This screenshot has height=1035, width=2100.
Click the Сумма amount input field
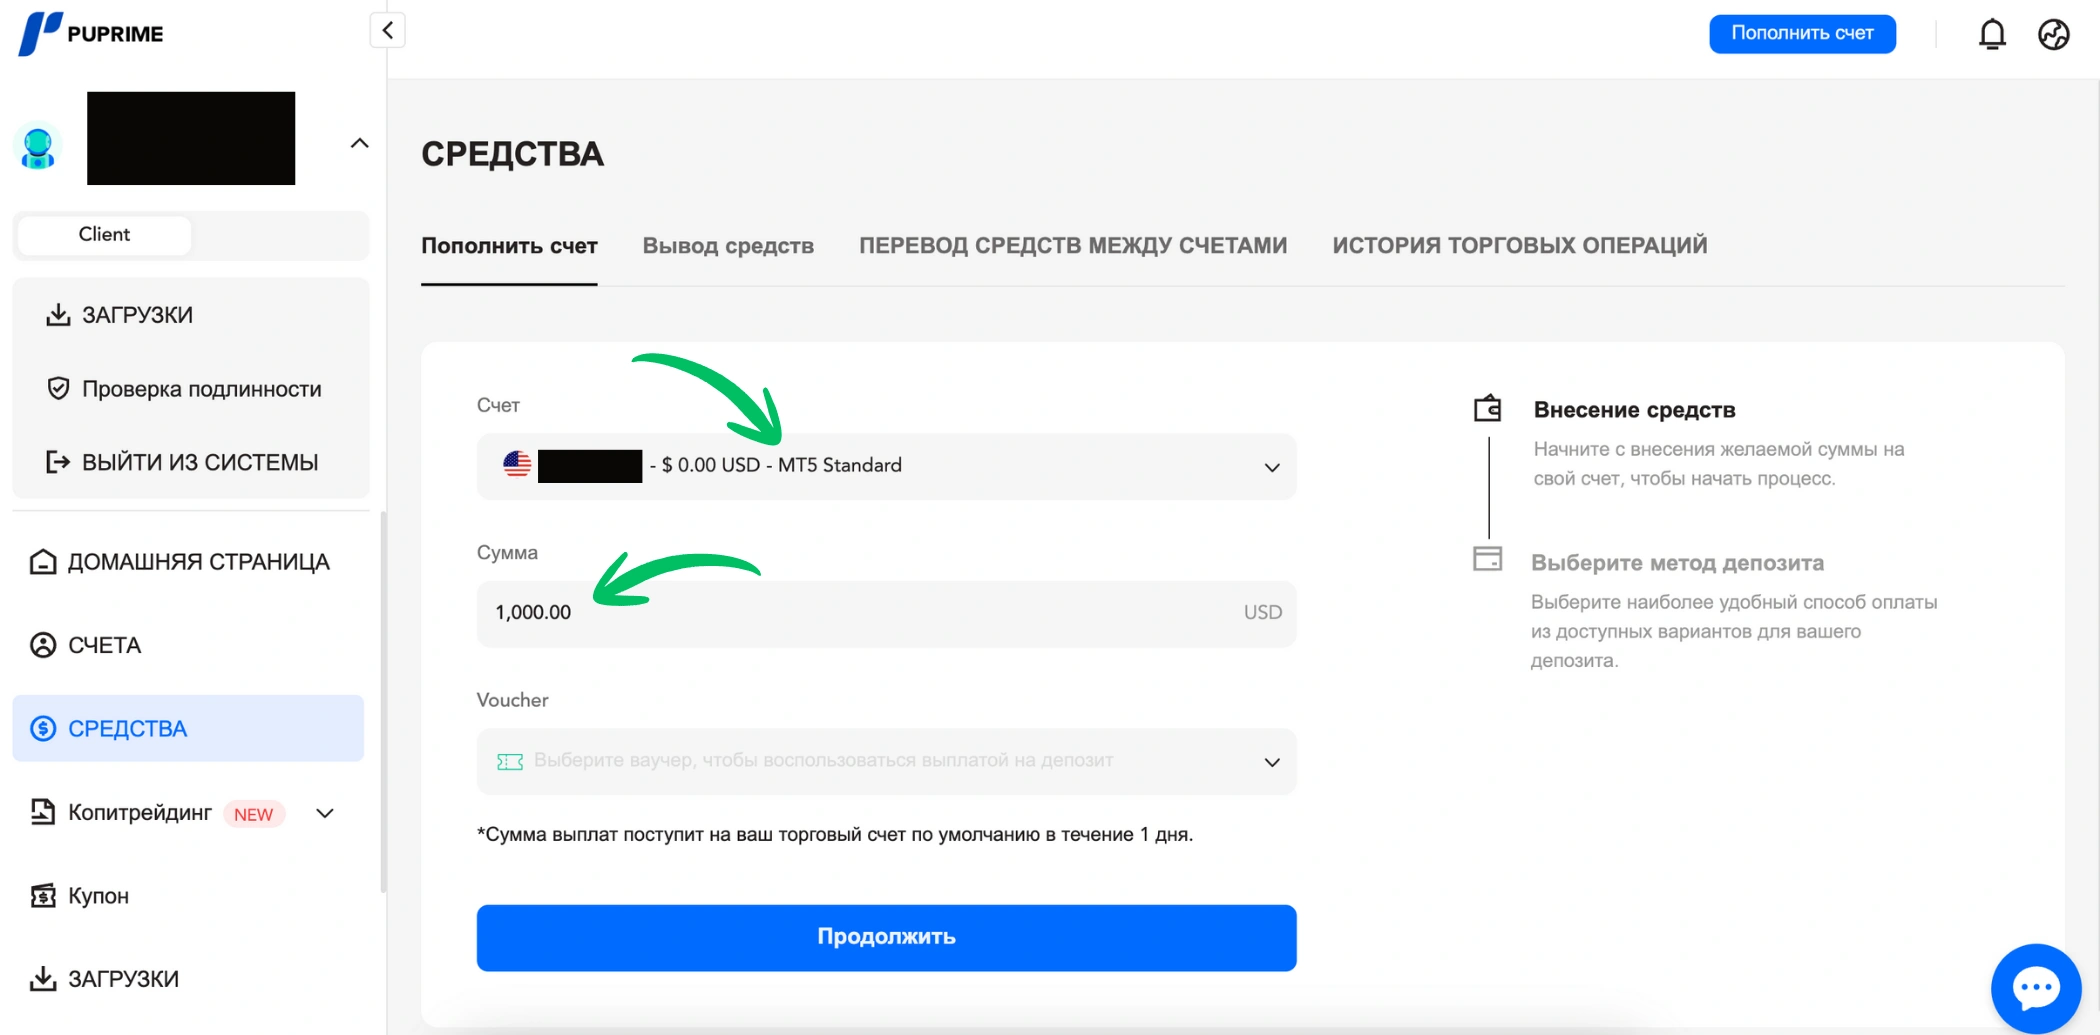tap(860, 613)
